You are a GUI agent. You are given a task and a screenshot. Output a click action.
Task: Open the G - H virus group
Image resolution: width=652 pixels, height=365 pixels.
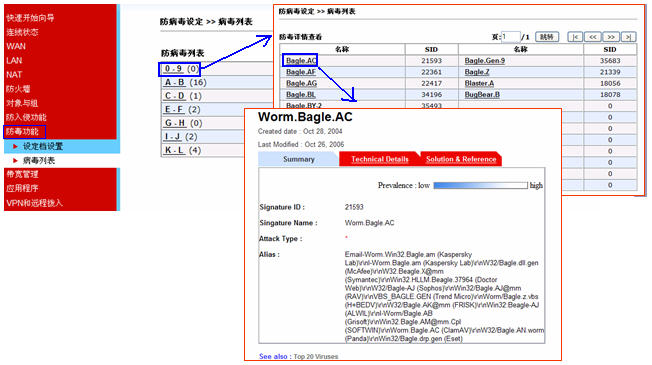[x=175, y=123]
